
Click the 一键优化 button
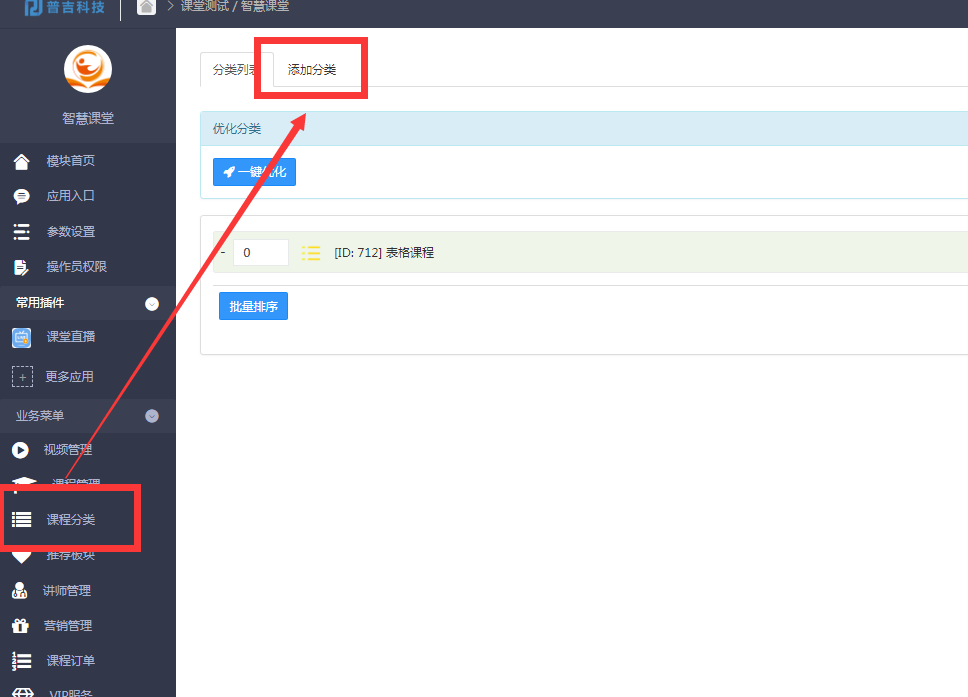coord(254,172)
